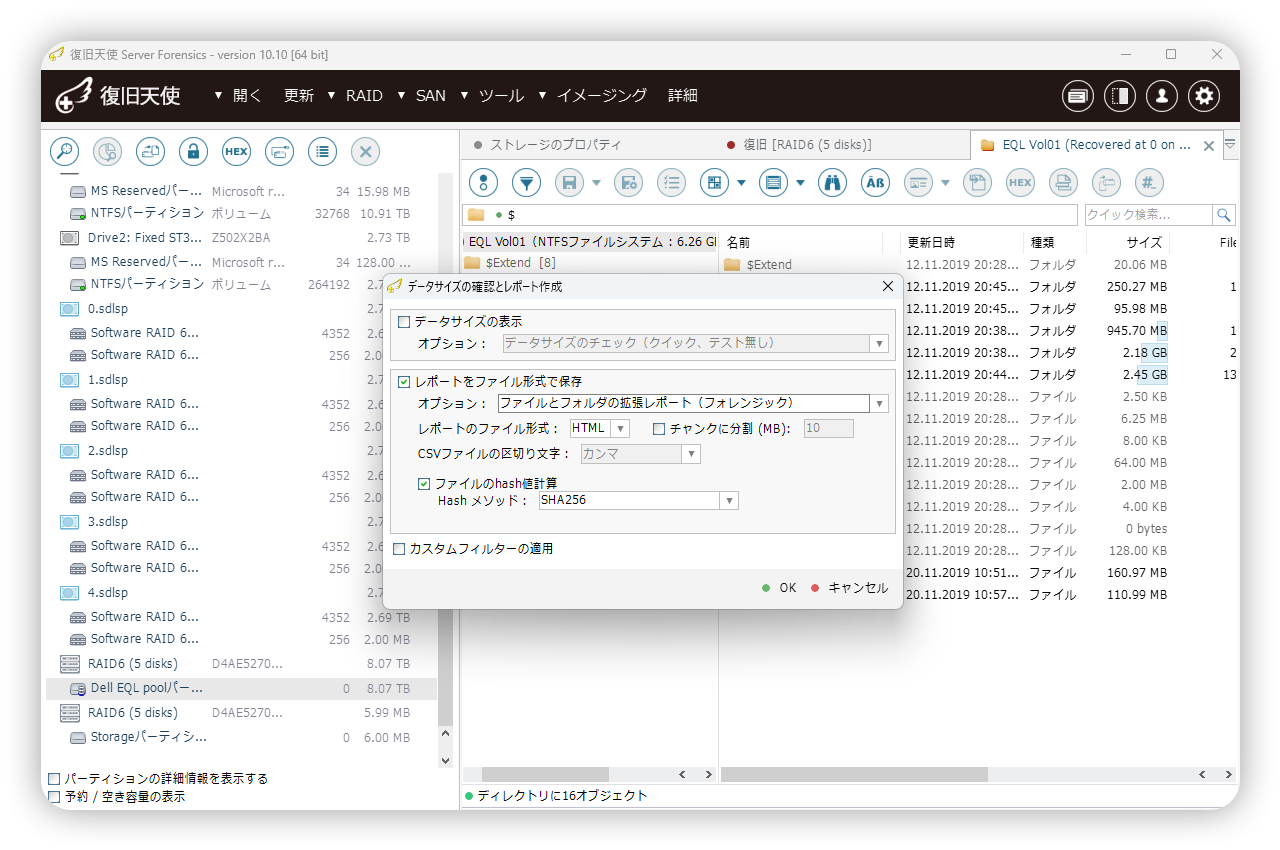Click the grid view mode icon

coord(714,183)
